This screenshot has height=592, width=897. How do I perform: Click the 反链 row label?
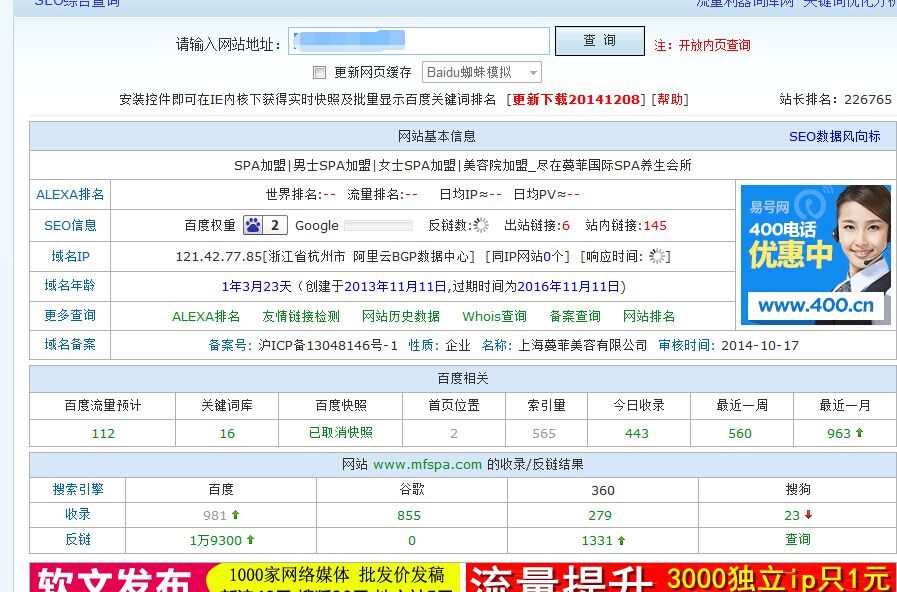pos(78,539)
